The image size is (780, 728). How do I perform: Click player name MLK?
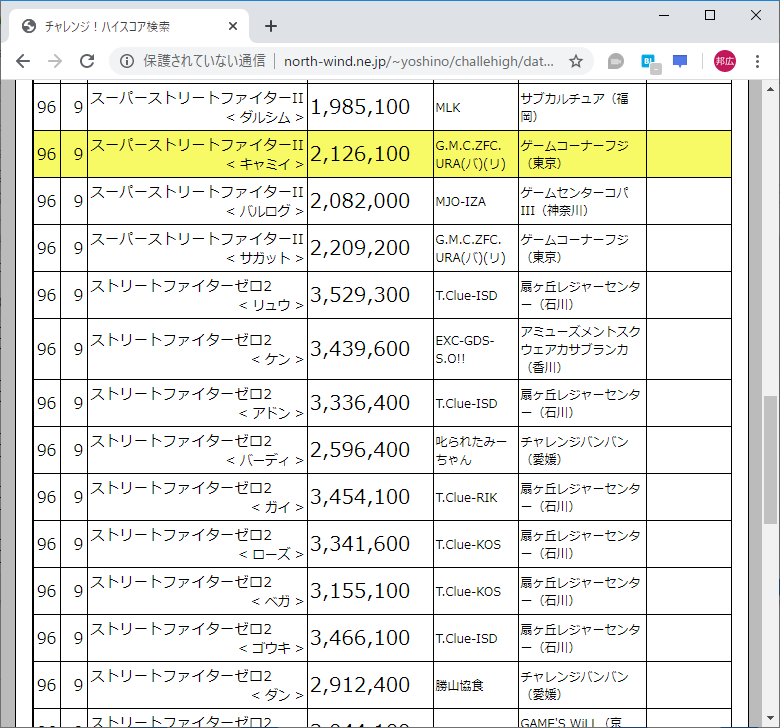coord(448,107)
